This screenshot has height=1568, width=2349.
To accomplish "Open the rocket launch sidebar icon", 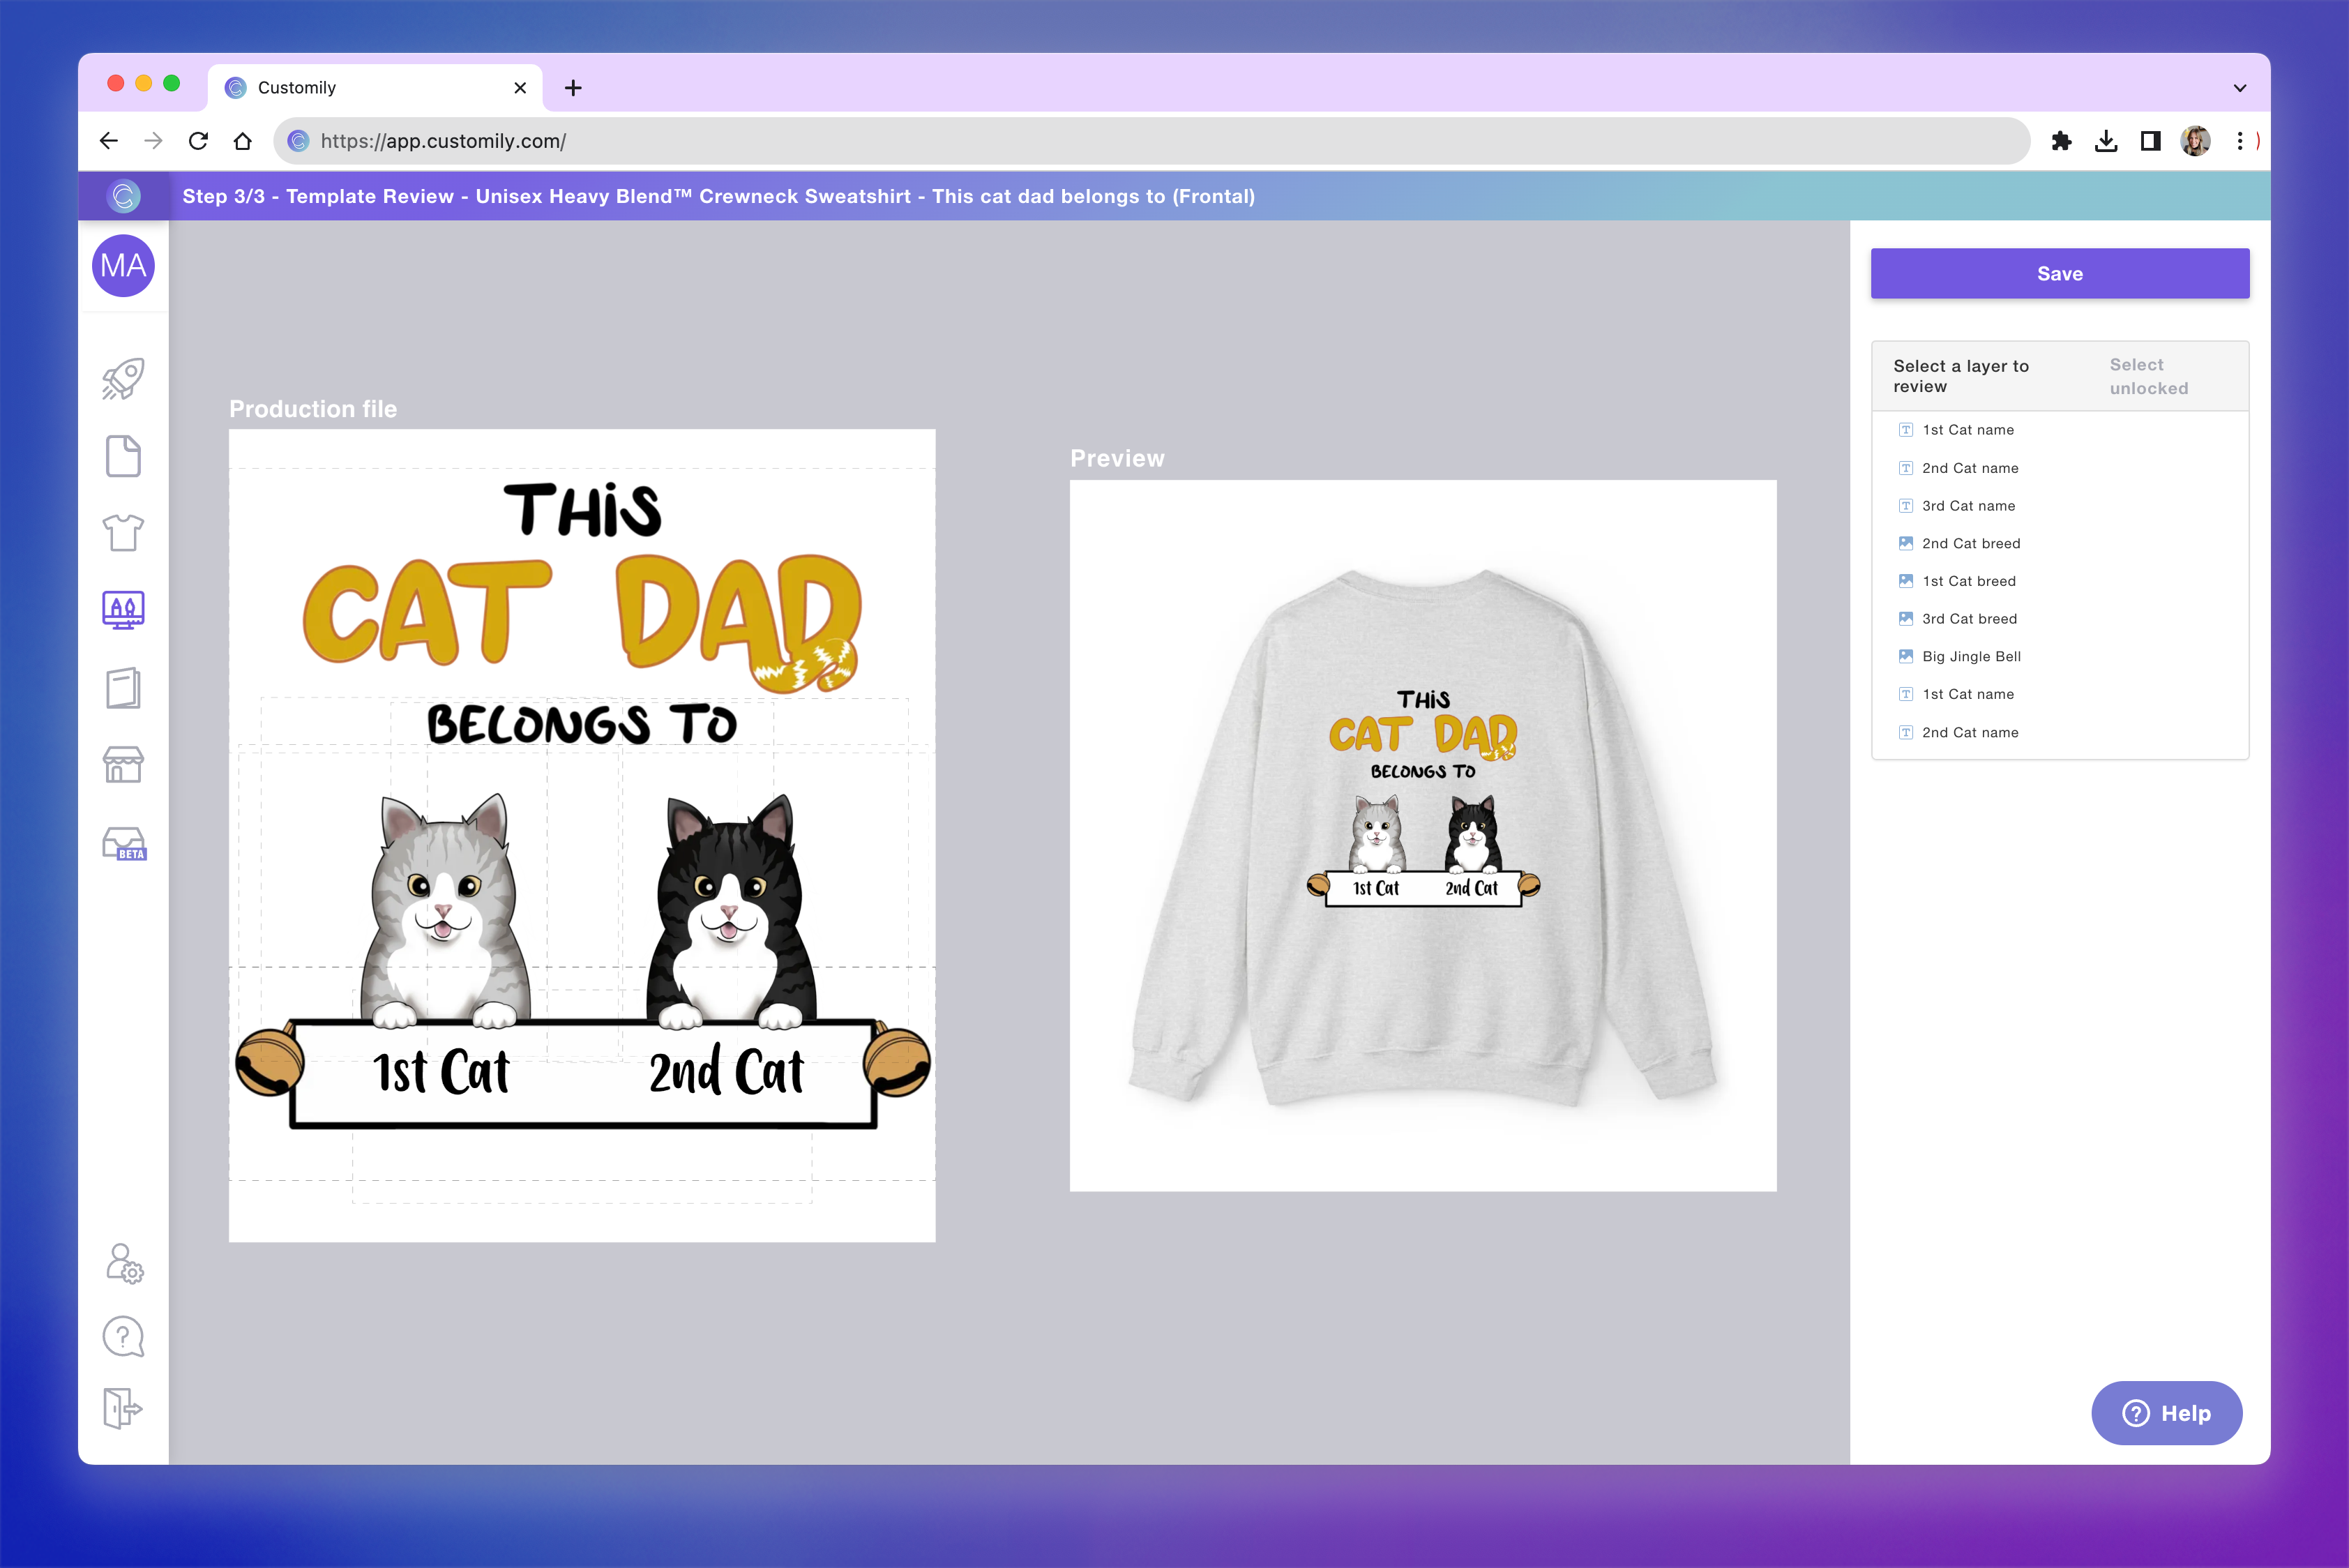I will click(122, 378).
